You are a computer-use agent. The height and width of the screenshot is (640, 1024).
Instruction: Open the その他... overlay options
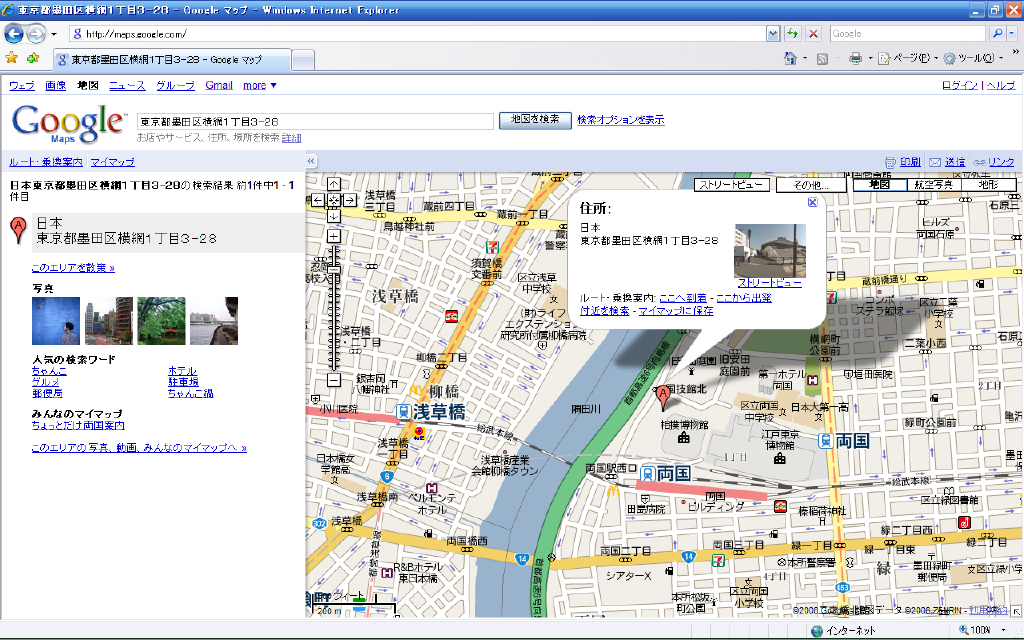811,185
